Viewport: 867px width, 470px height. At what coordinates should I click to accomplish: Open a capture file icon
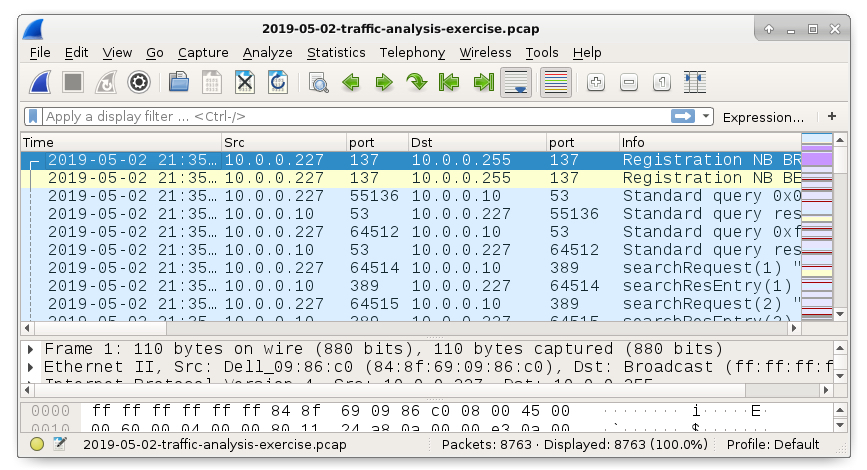tap(179, 83)
